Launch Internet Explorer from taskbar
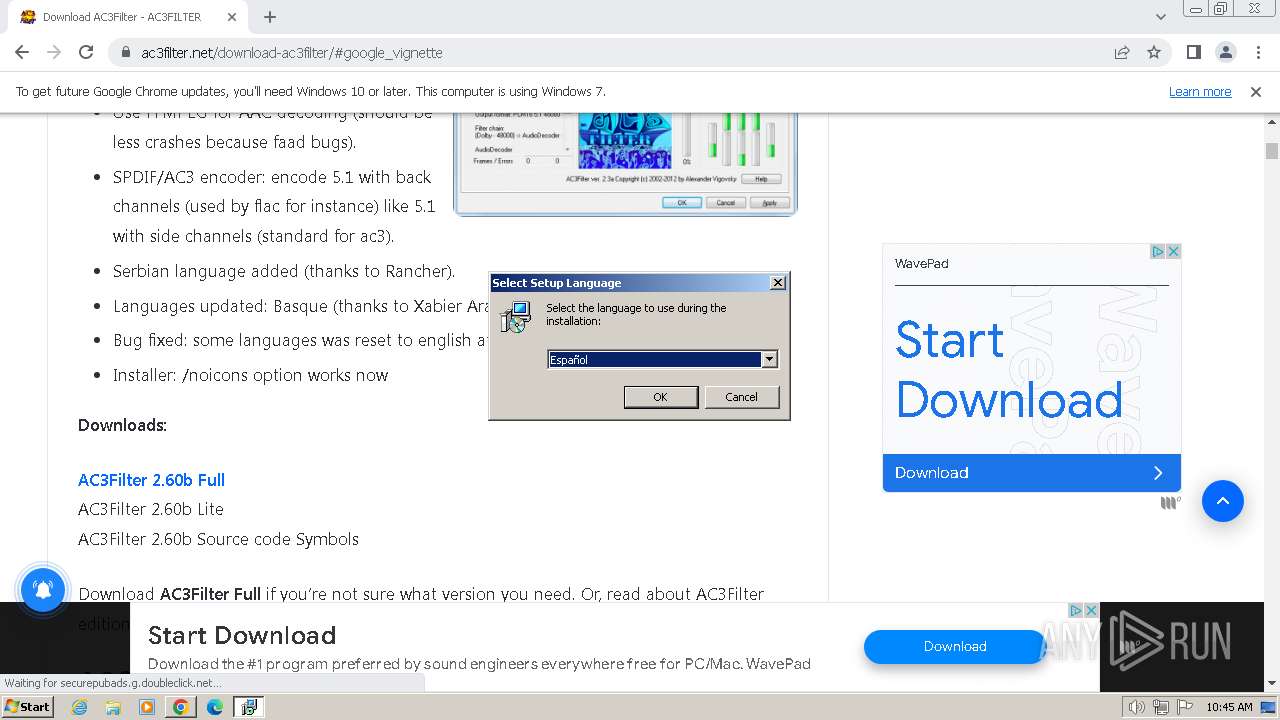 click(79, 707)
